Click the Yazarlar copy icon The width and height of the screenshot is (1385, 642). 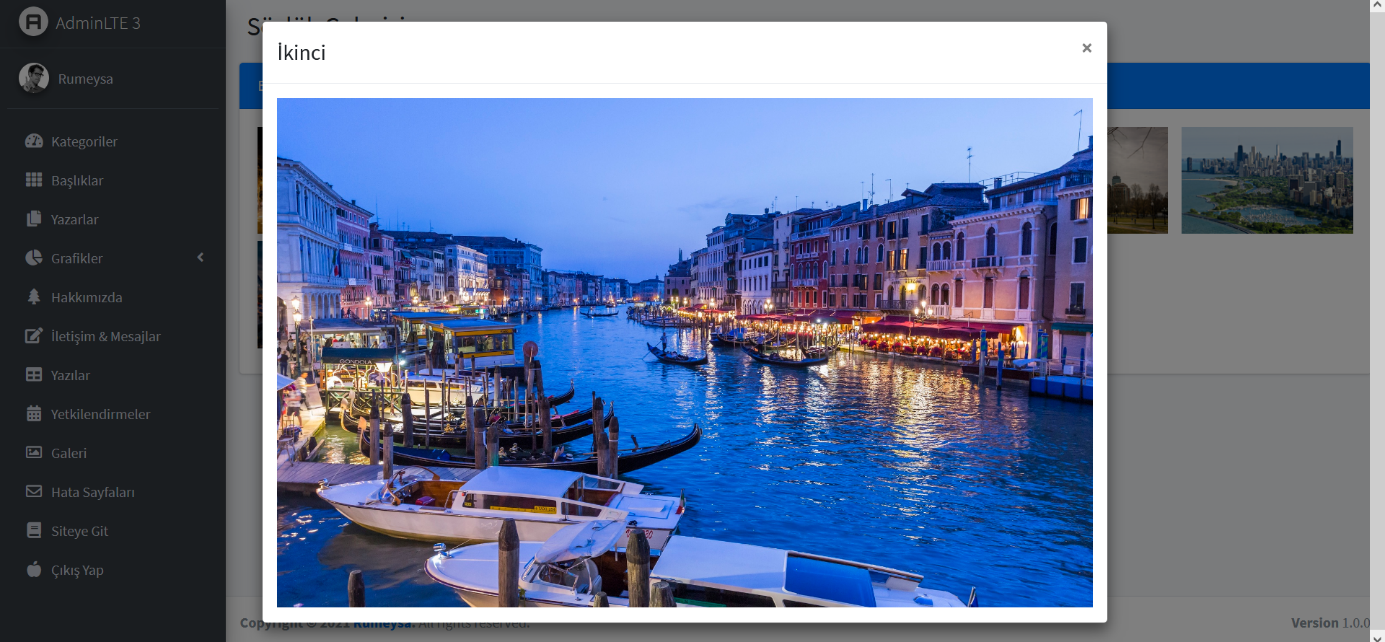click(x=34, y=219)
